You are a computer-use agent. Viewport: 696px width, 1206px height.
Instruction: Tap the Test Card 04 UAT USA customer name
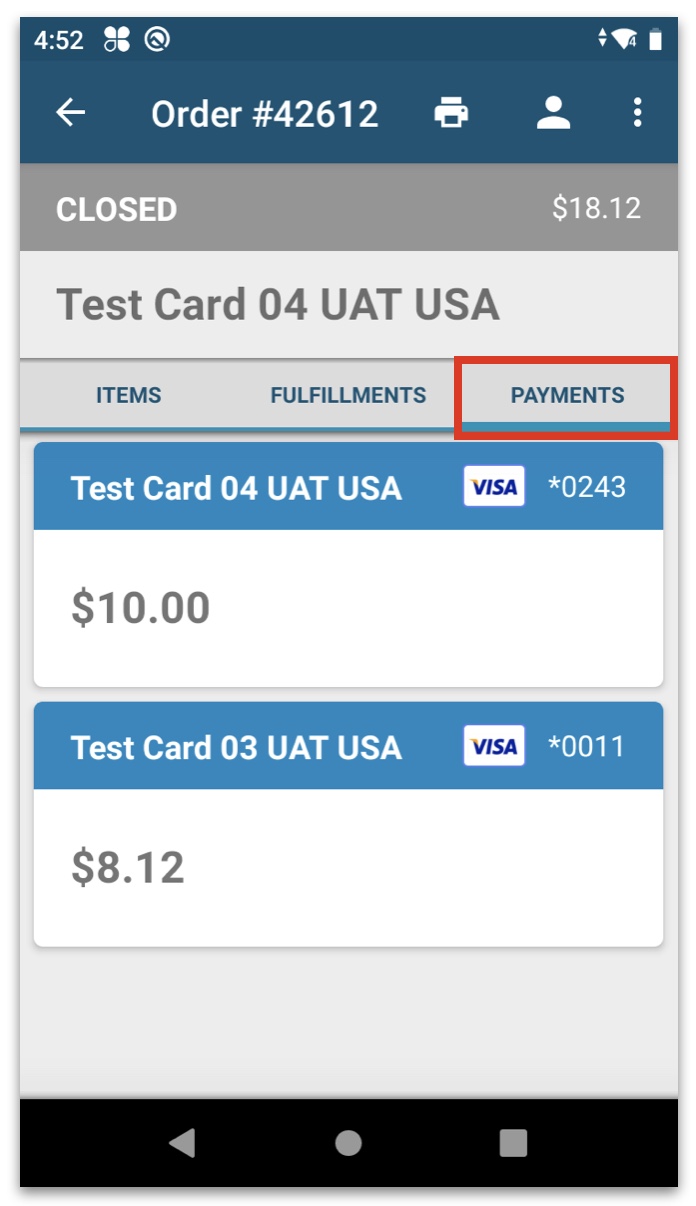pos(277,304)
